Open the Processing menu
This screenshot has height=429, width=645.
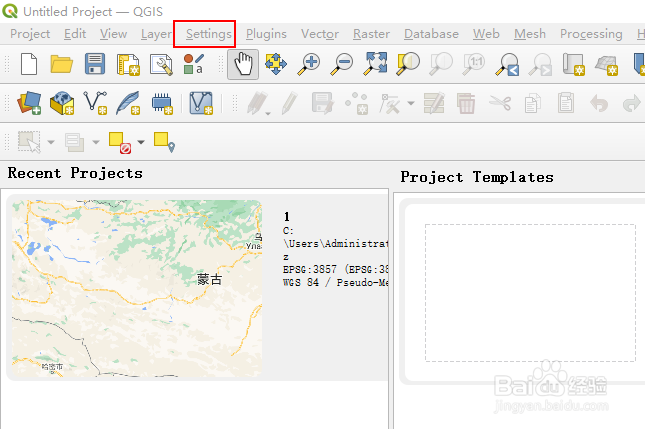591,34
